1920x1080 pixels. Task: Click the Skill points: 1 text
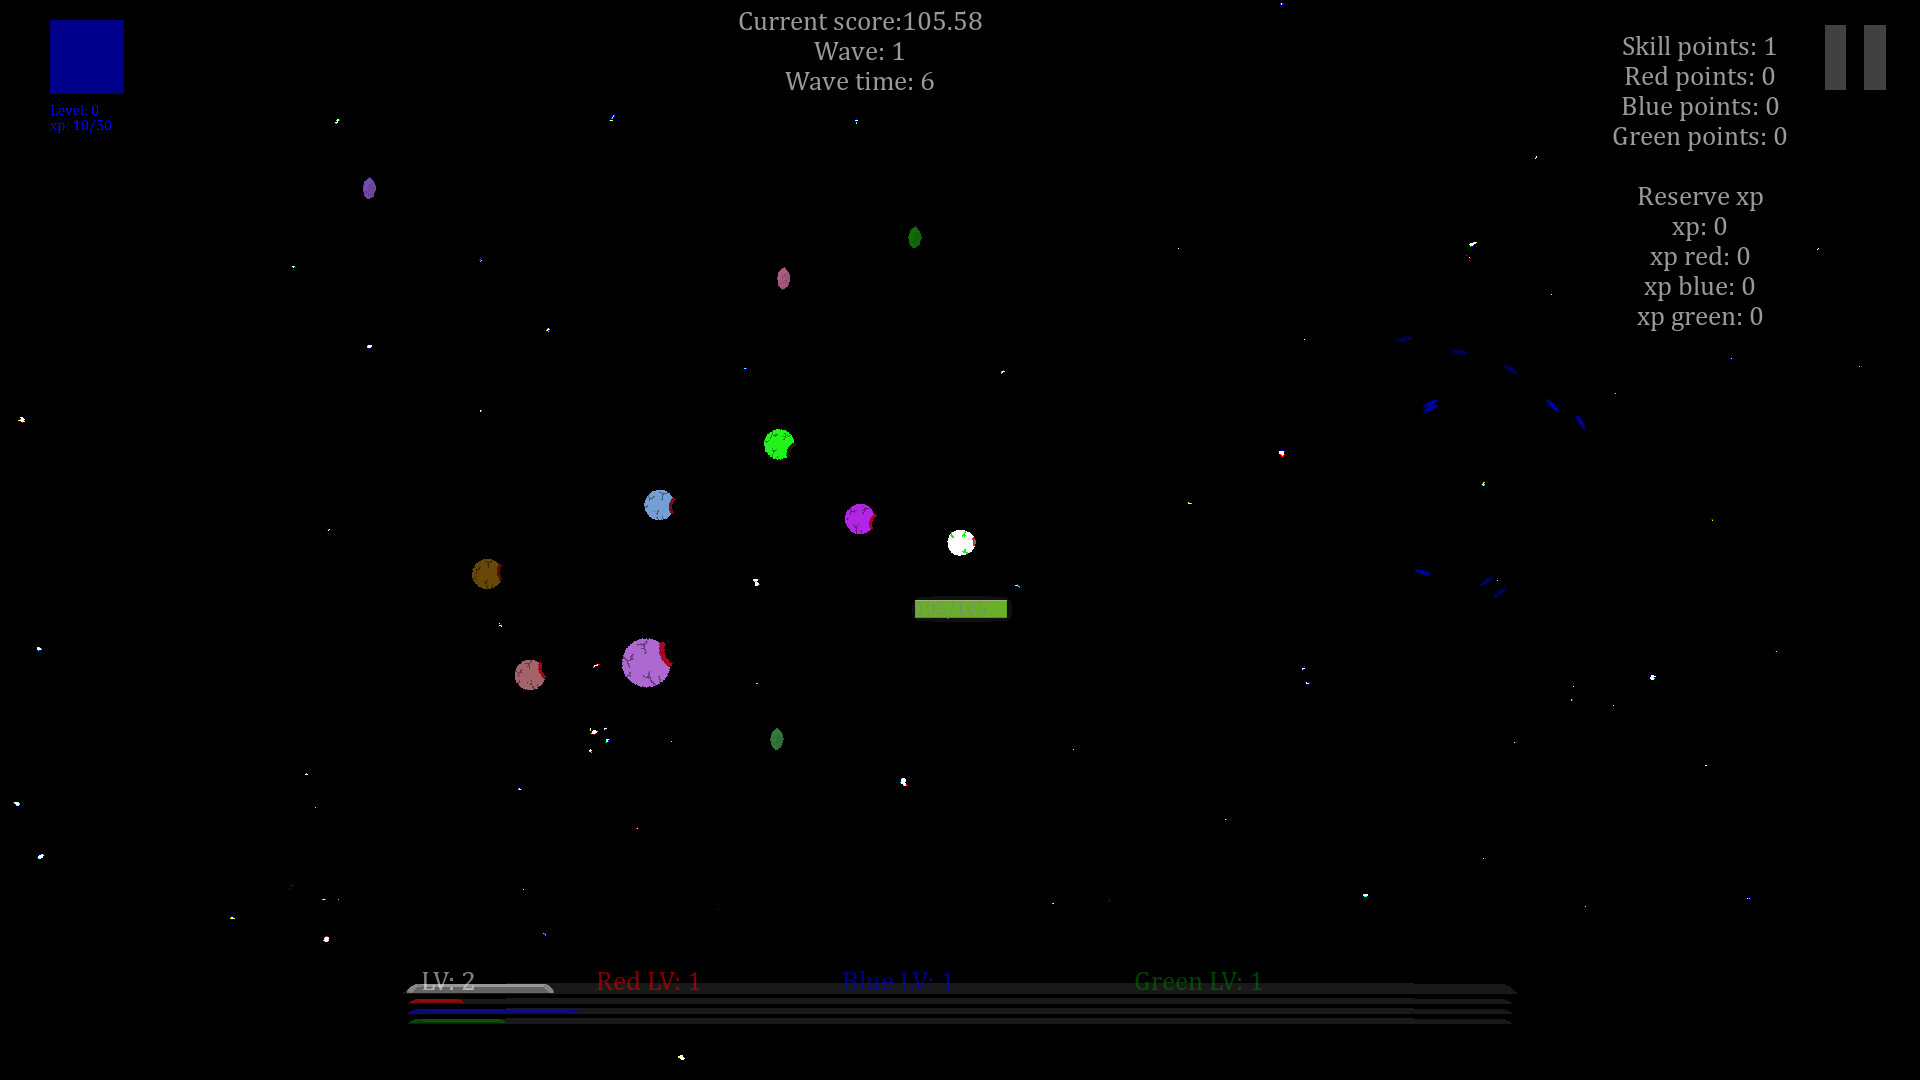pos(1698,46)
